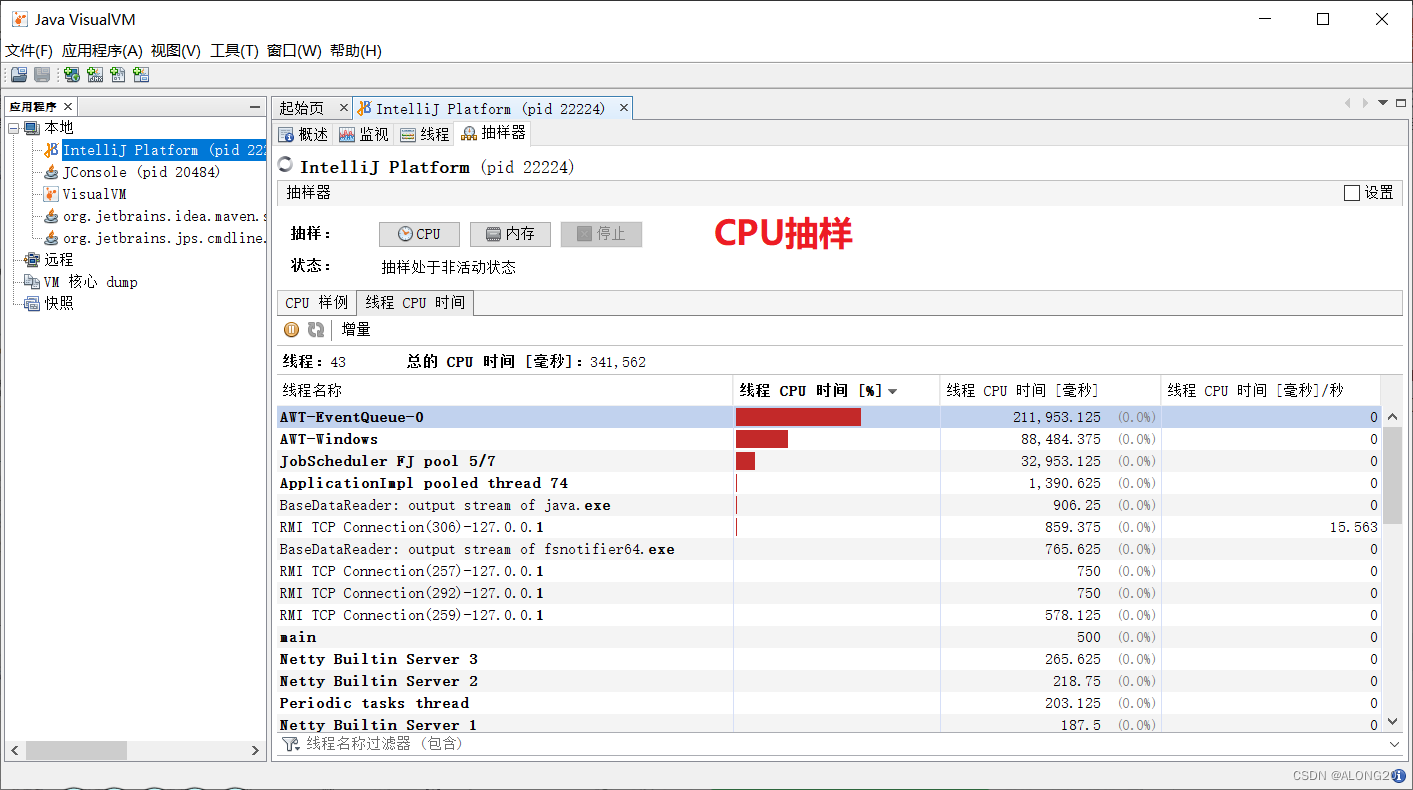1413x790 pixels.
Task: Select the 快照 (Snapshots) tree node
Action: (59, 304)
